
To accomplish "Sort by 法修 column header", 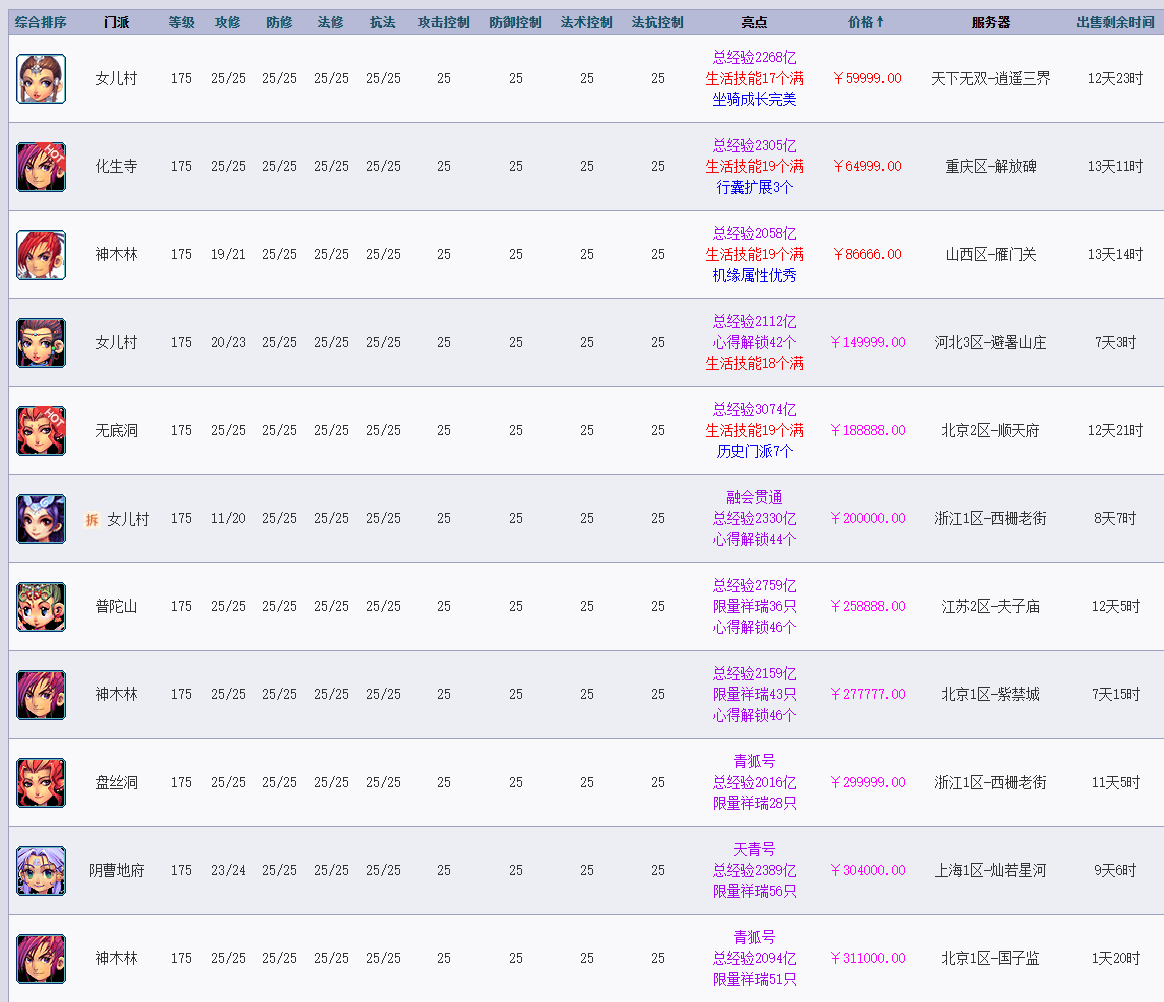I will 331,22.
